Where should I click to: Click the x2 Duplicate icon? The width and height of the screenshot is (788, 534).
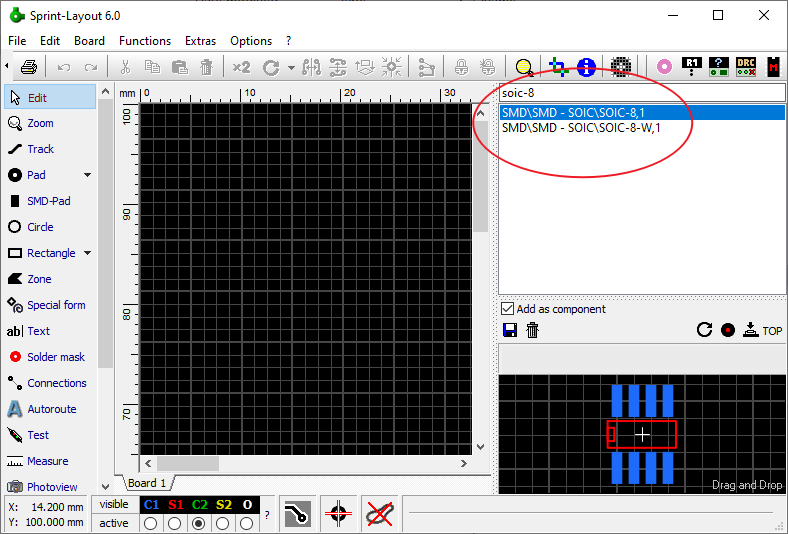241,67
